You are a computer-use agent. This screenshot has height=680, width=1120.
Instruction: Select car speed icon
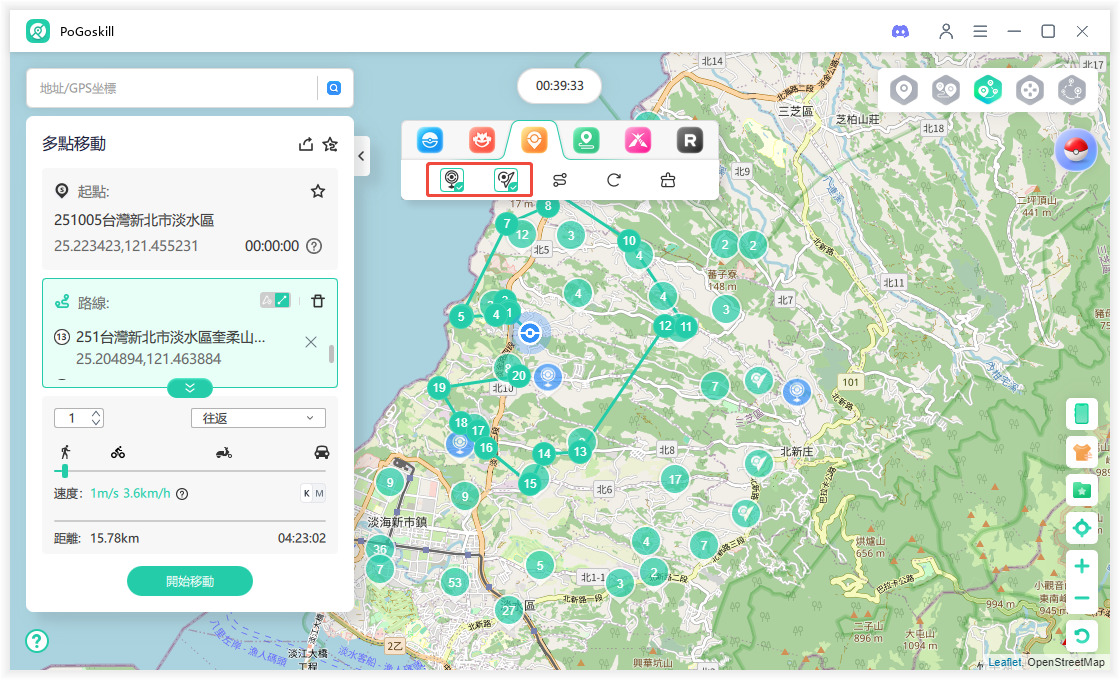click(322, 452)
